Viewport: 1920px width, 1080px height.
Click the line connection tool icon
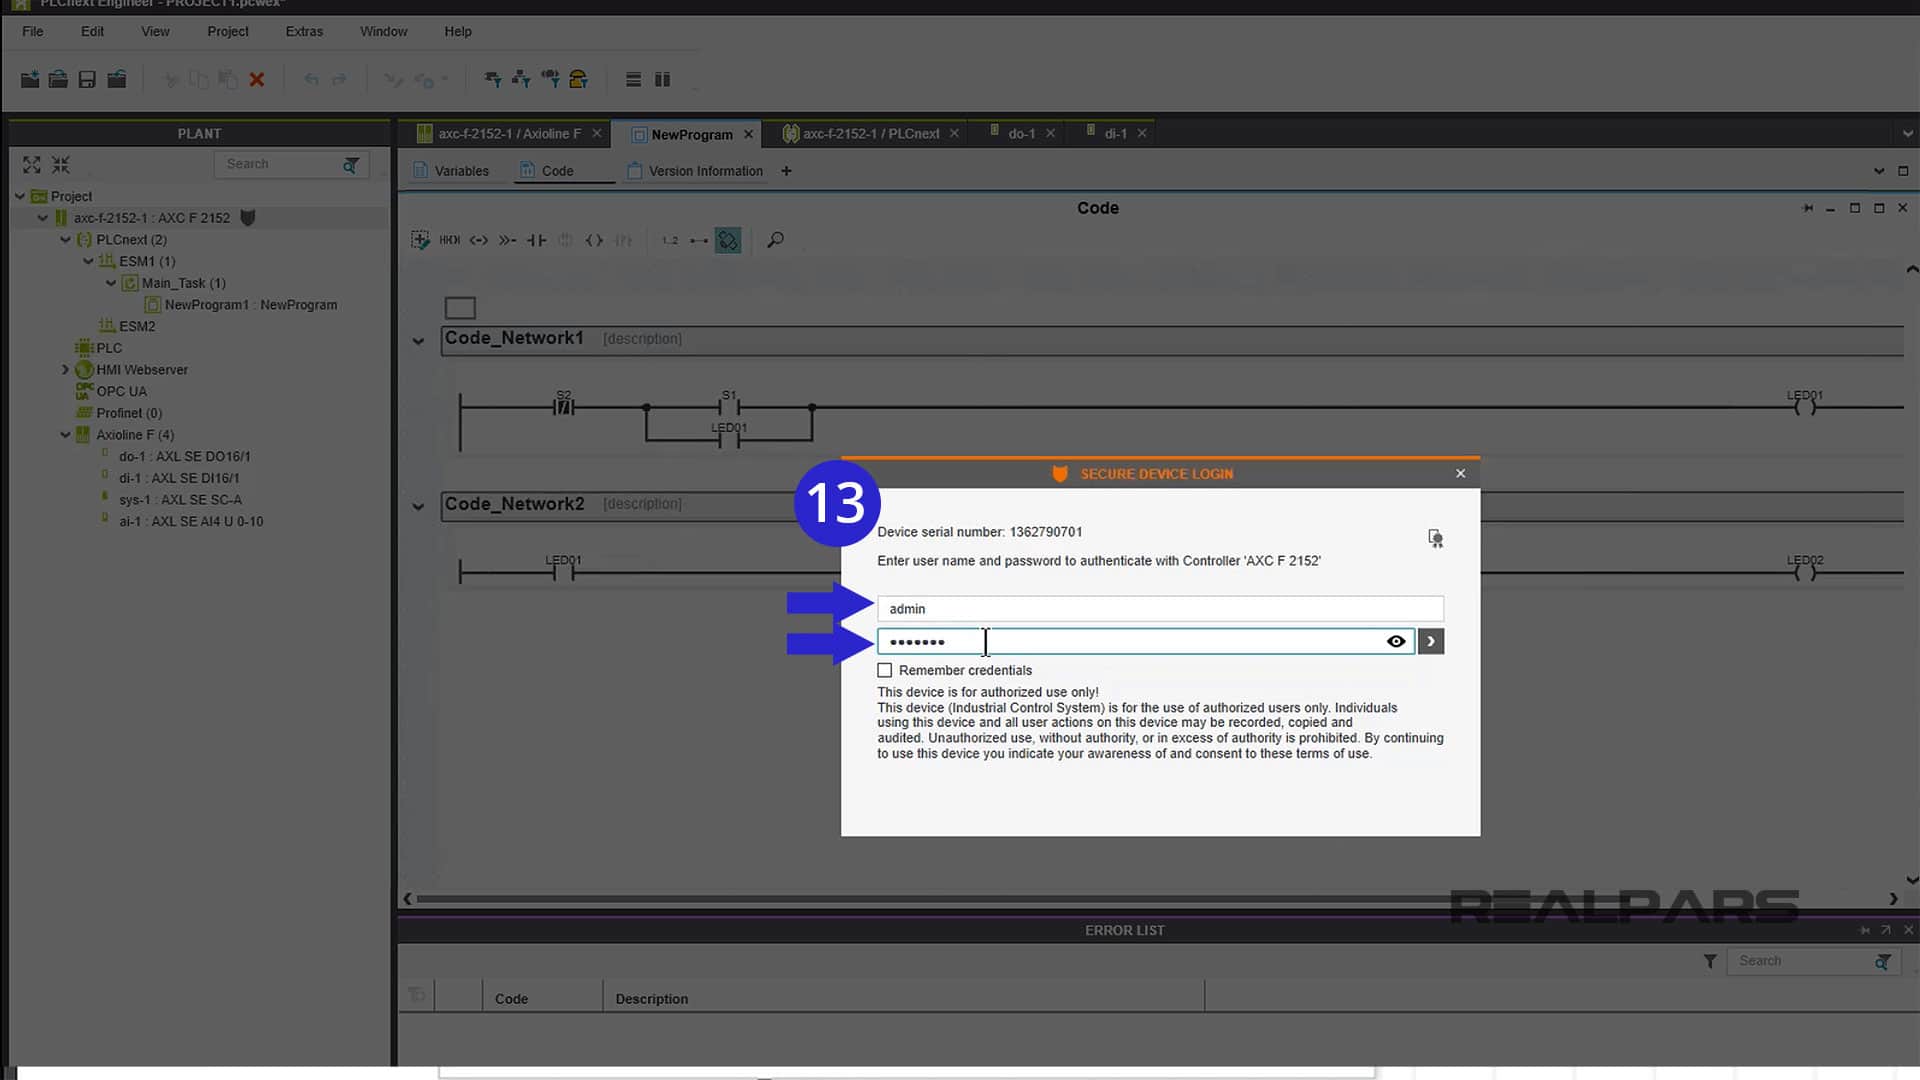point(698,240)
